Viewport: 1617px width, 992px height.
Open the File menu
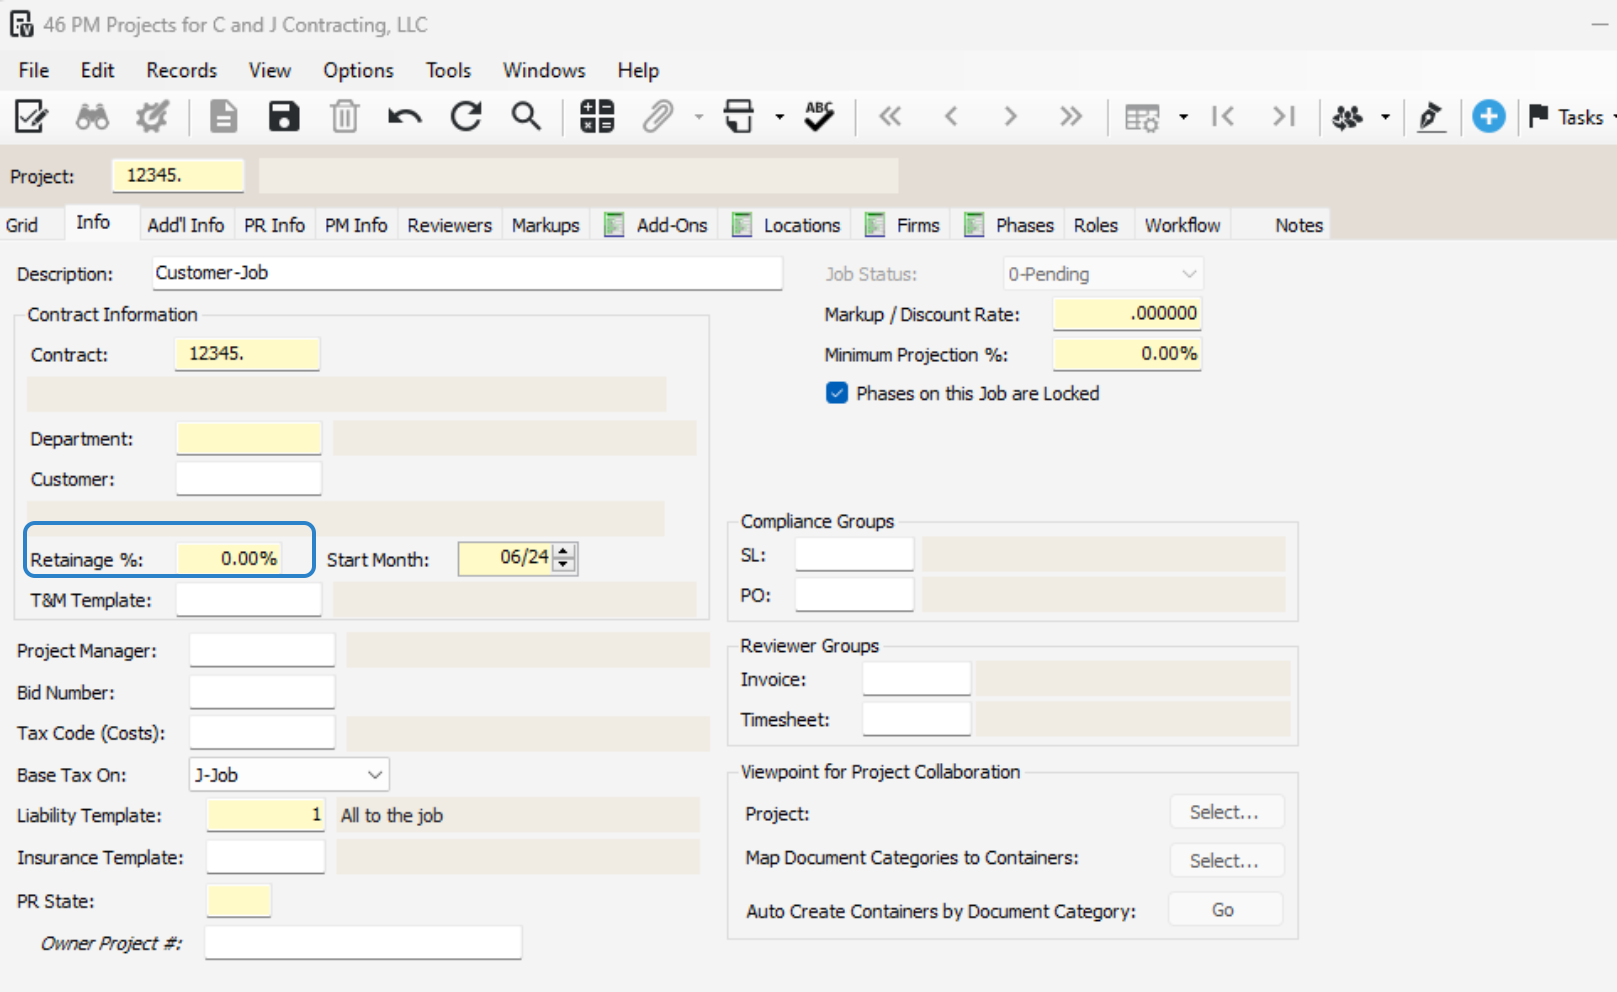[x=34, y=70]
